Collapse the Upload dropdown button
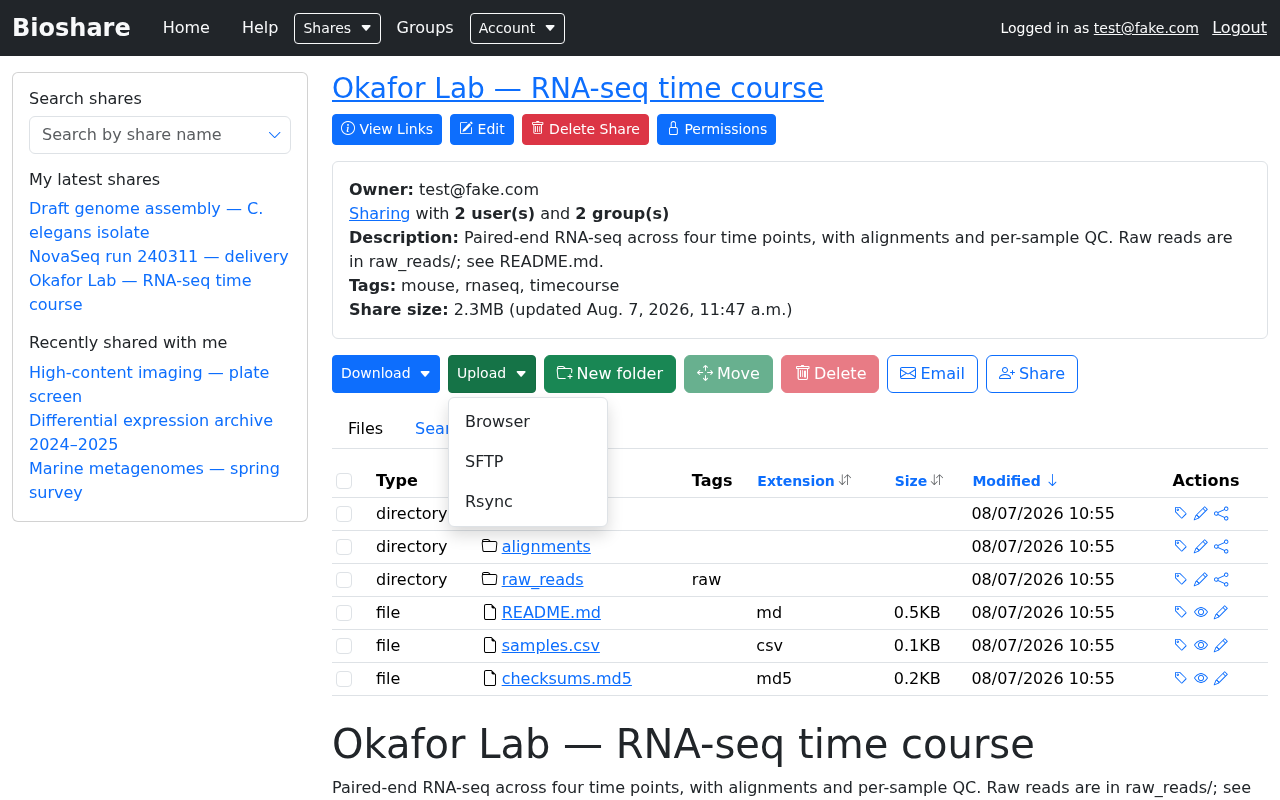The height and width of the screenshot is (800, 1280). coord(492,374)
